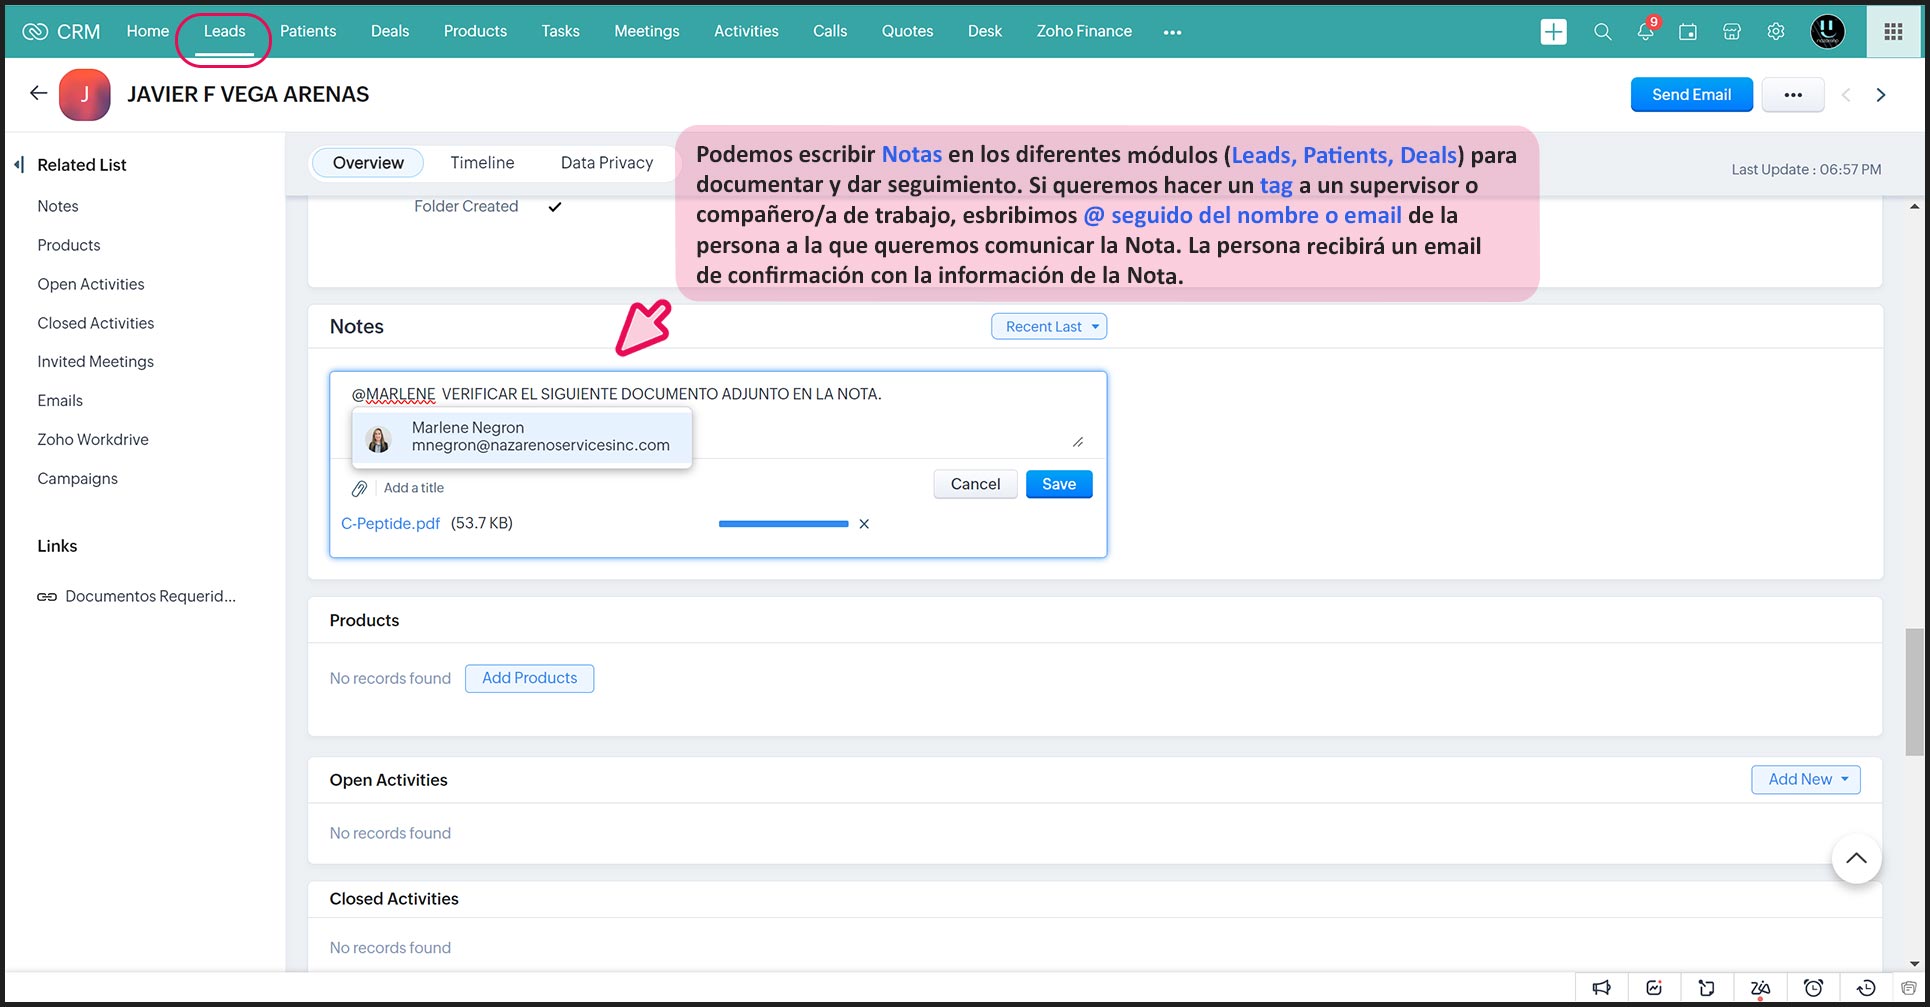Click the paperclip attach icon in note
Viewport: 1930px width, 1007px height.
tap(359, 488)
